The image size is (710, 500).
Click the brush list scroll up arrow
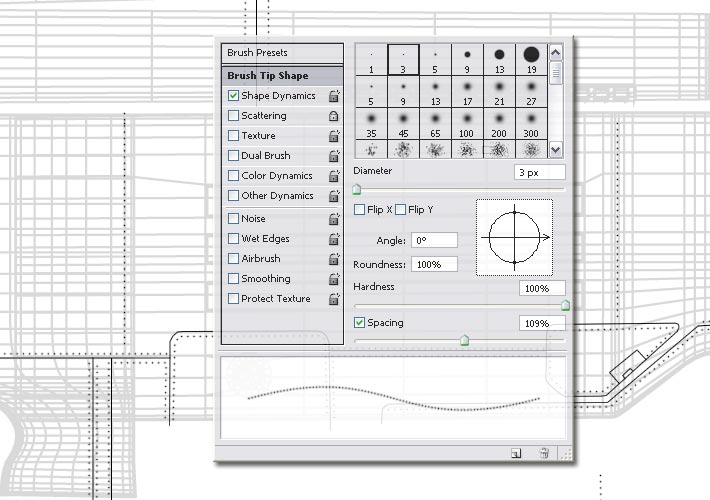[x=556, y=53]
